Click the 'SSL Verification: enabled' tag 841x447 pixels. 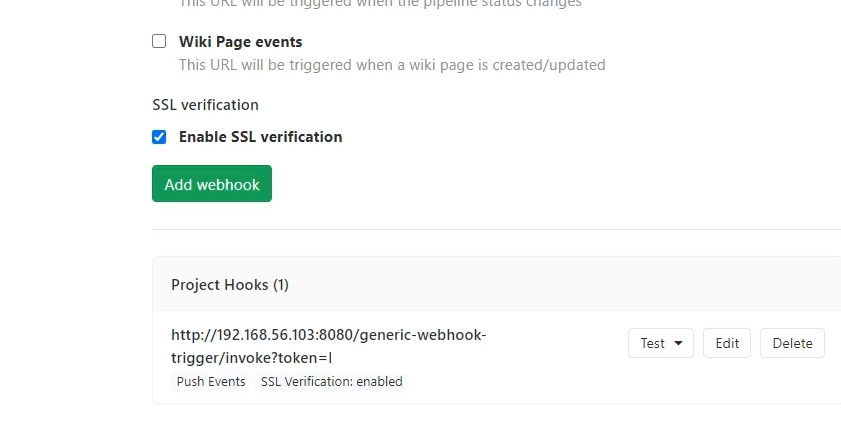click(x=331, y=381)
